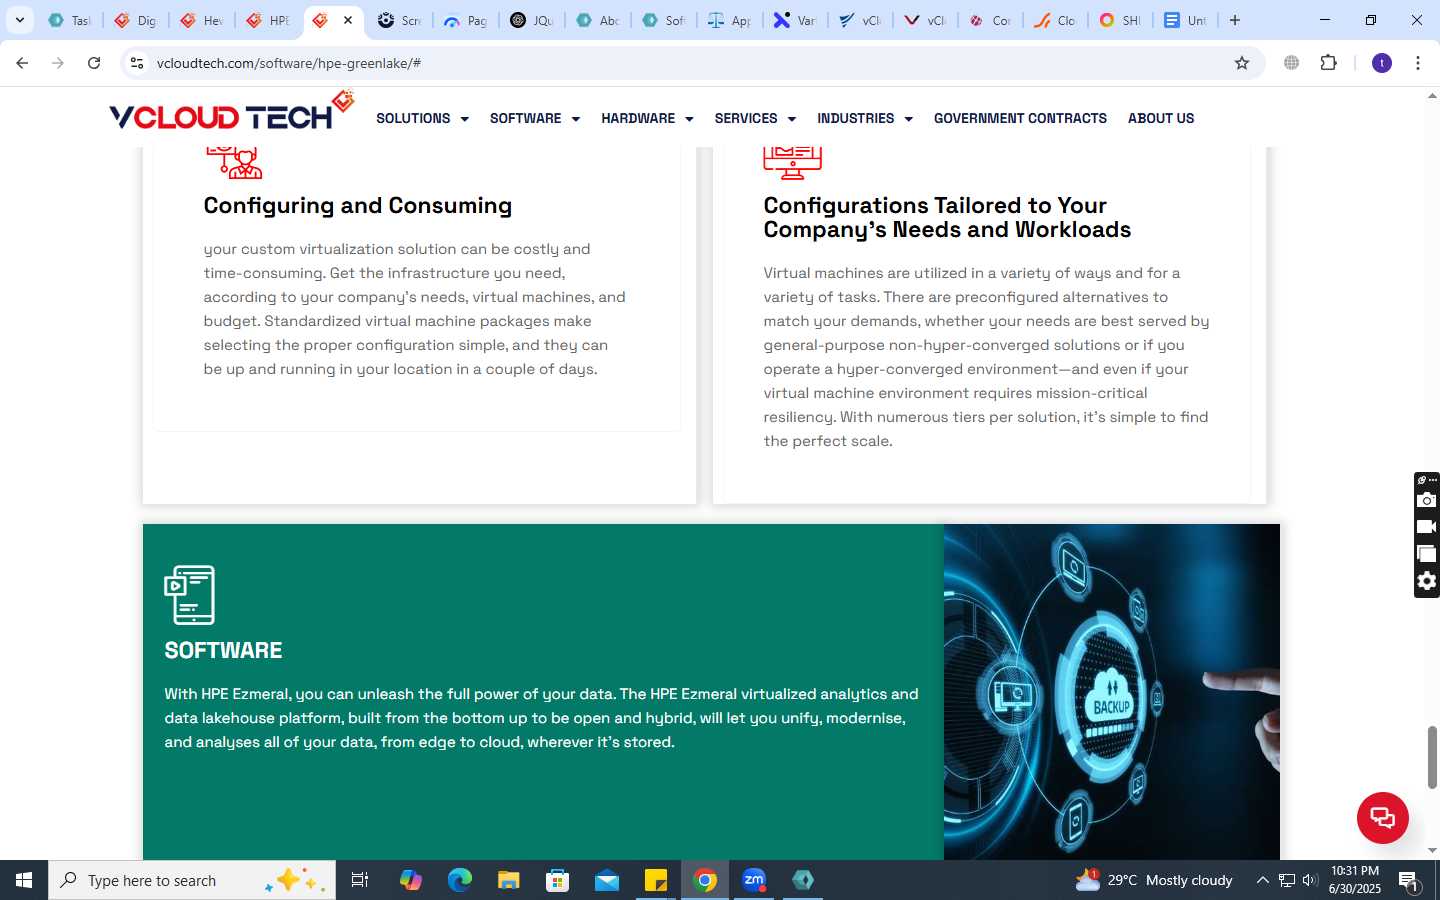Switch to the 'SHI' browser tab
This screenshot has height=900, width=1440.
point(1120,20)
